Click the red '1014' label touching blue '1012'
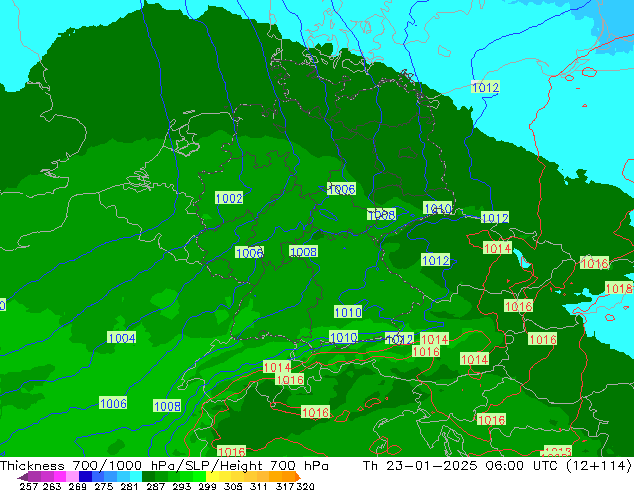This screenshot has width=634, height=490. 435,339
